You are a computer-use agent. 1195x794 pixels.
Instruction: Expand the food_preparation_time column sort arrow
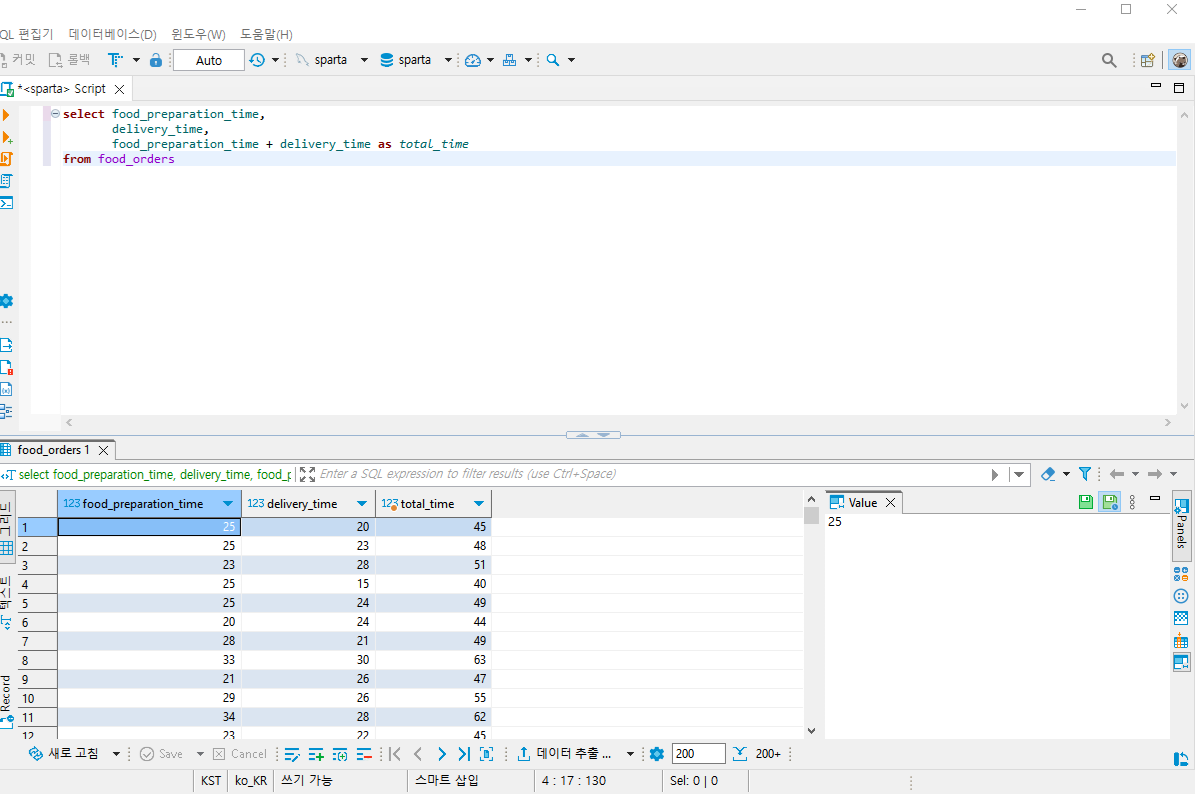[x=228, y=504]
